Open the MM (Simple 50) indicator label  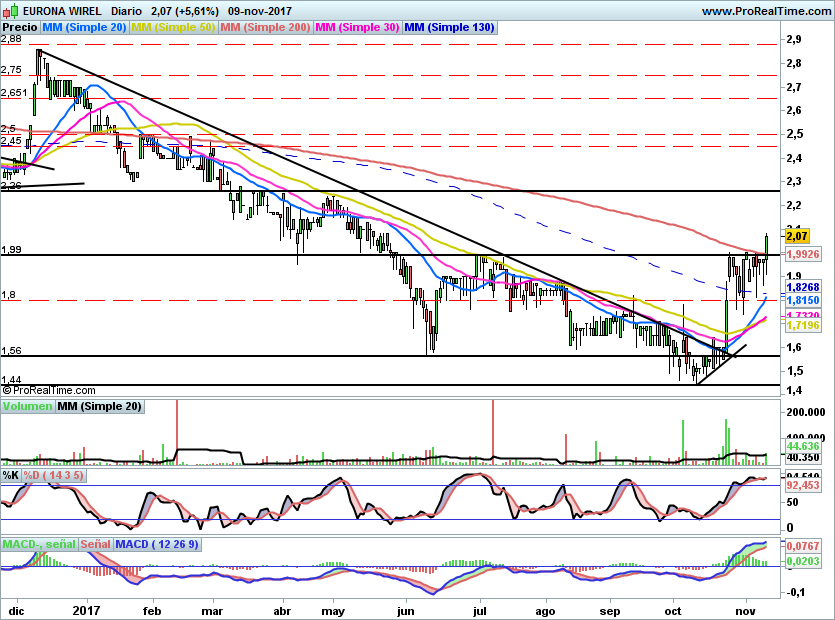[x=173, y=28]
